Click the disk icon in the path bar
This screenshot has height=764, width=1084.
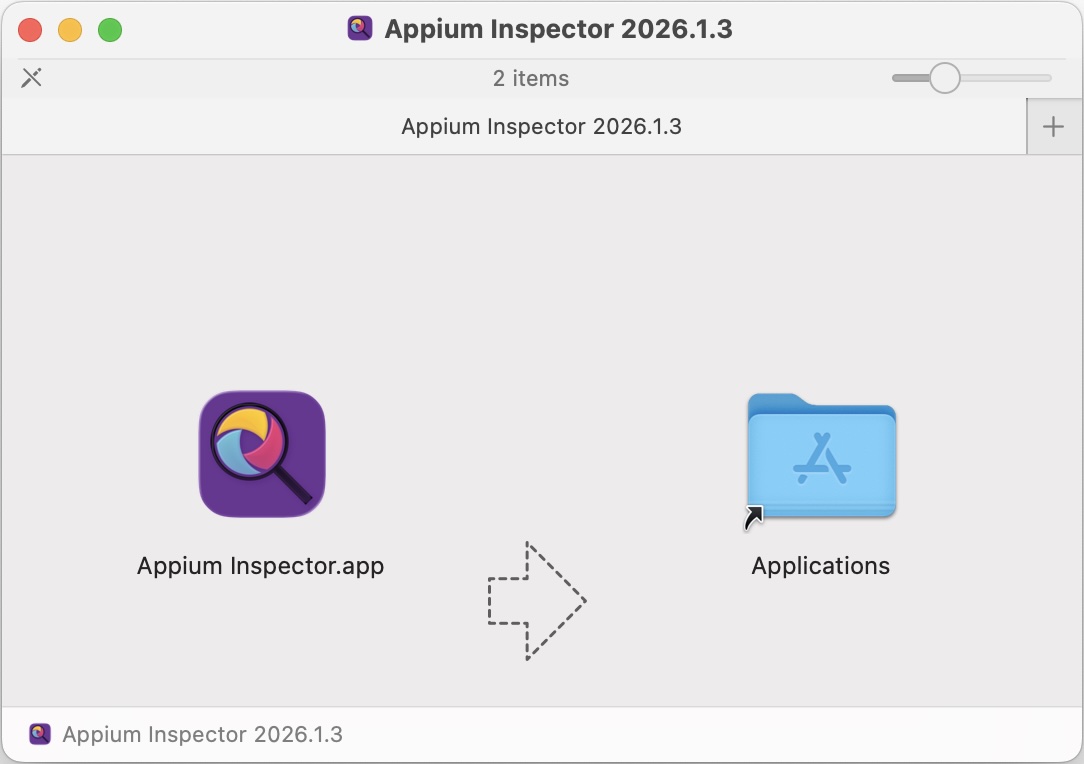click(x=40, y=734)
